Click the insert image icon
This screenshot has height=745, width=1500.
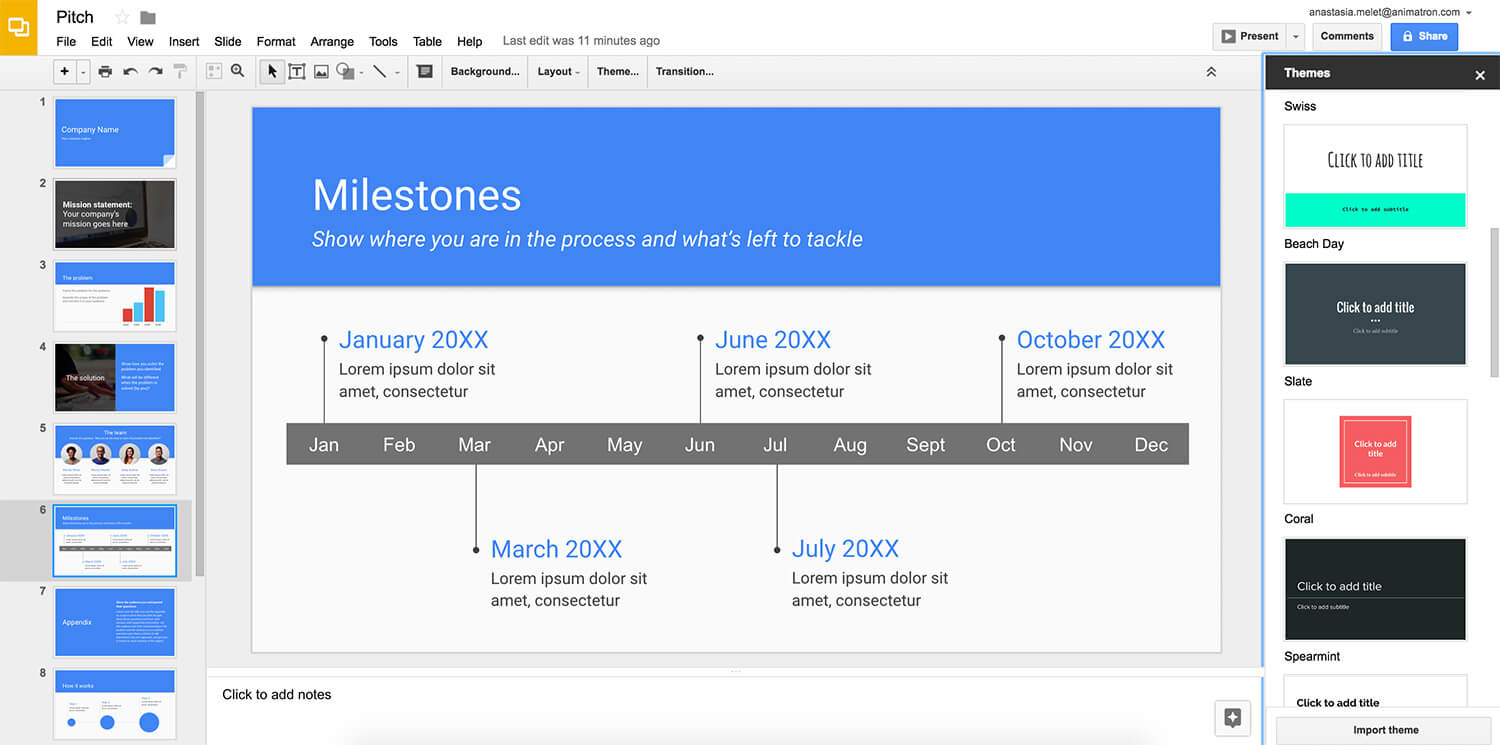[321, 71]
